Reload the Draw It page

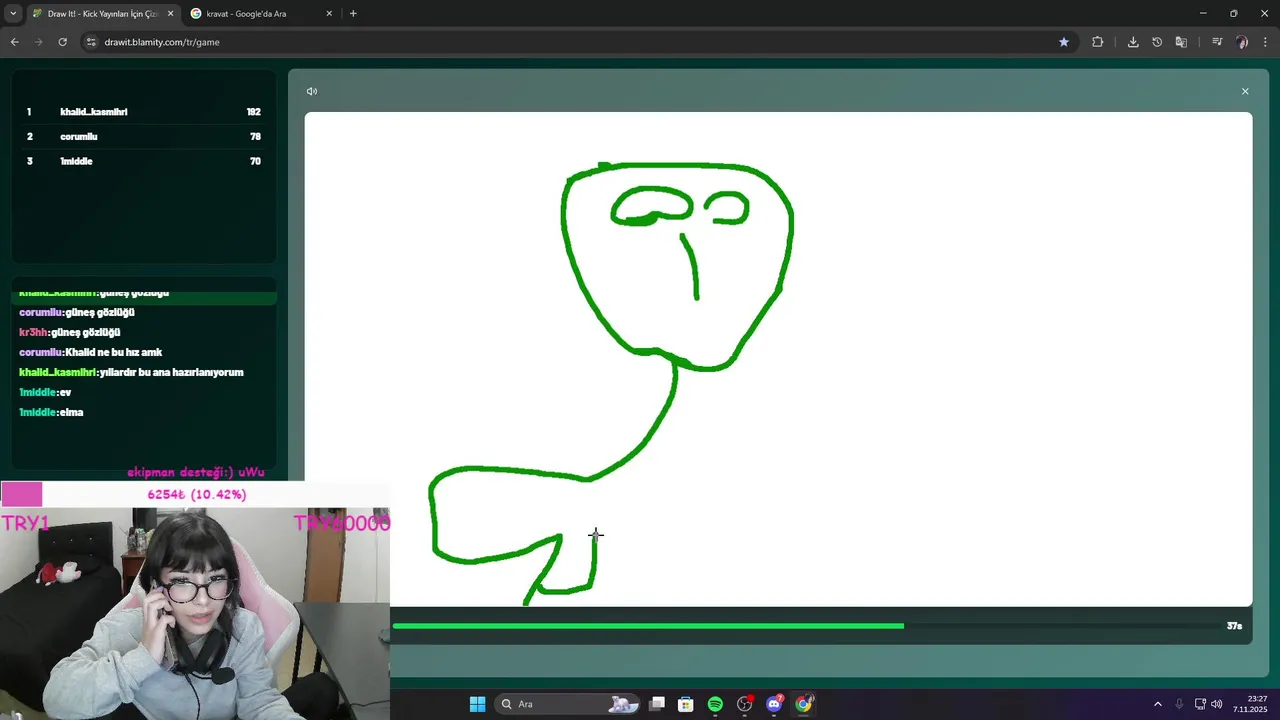(62, 42)
